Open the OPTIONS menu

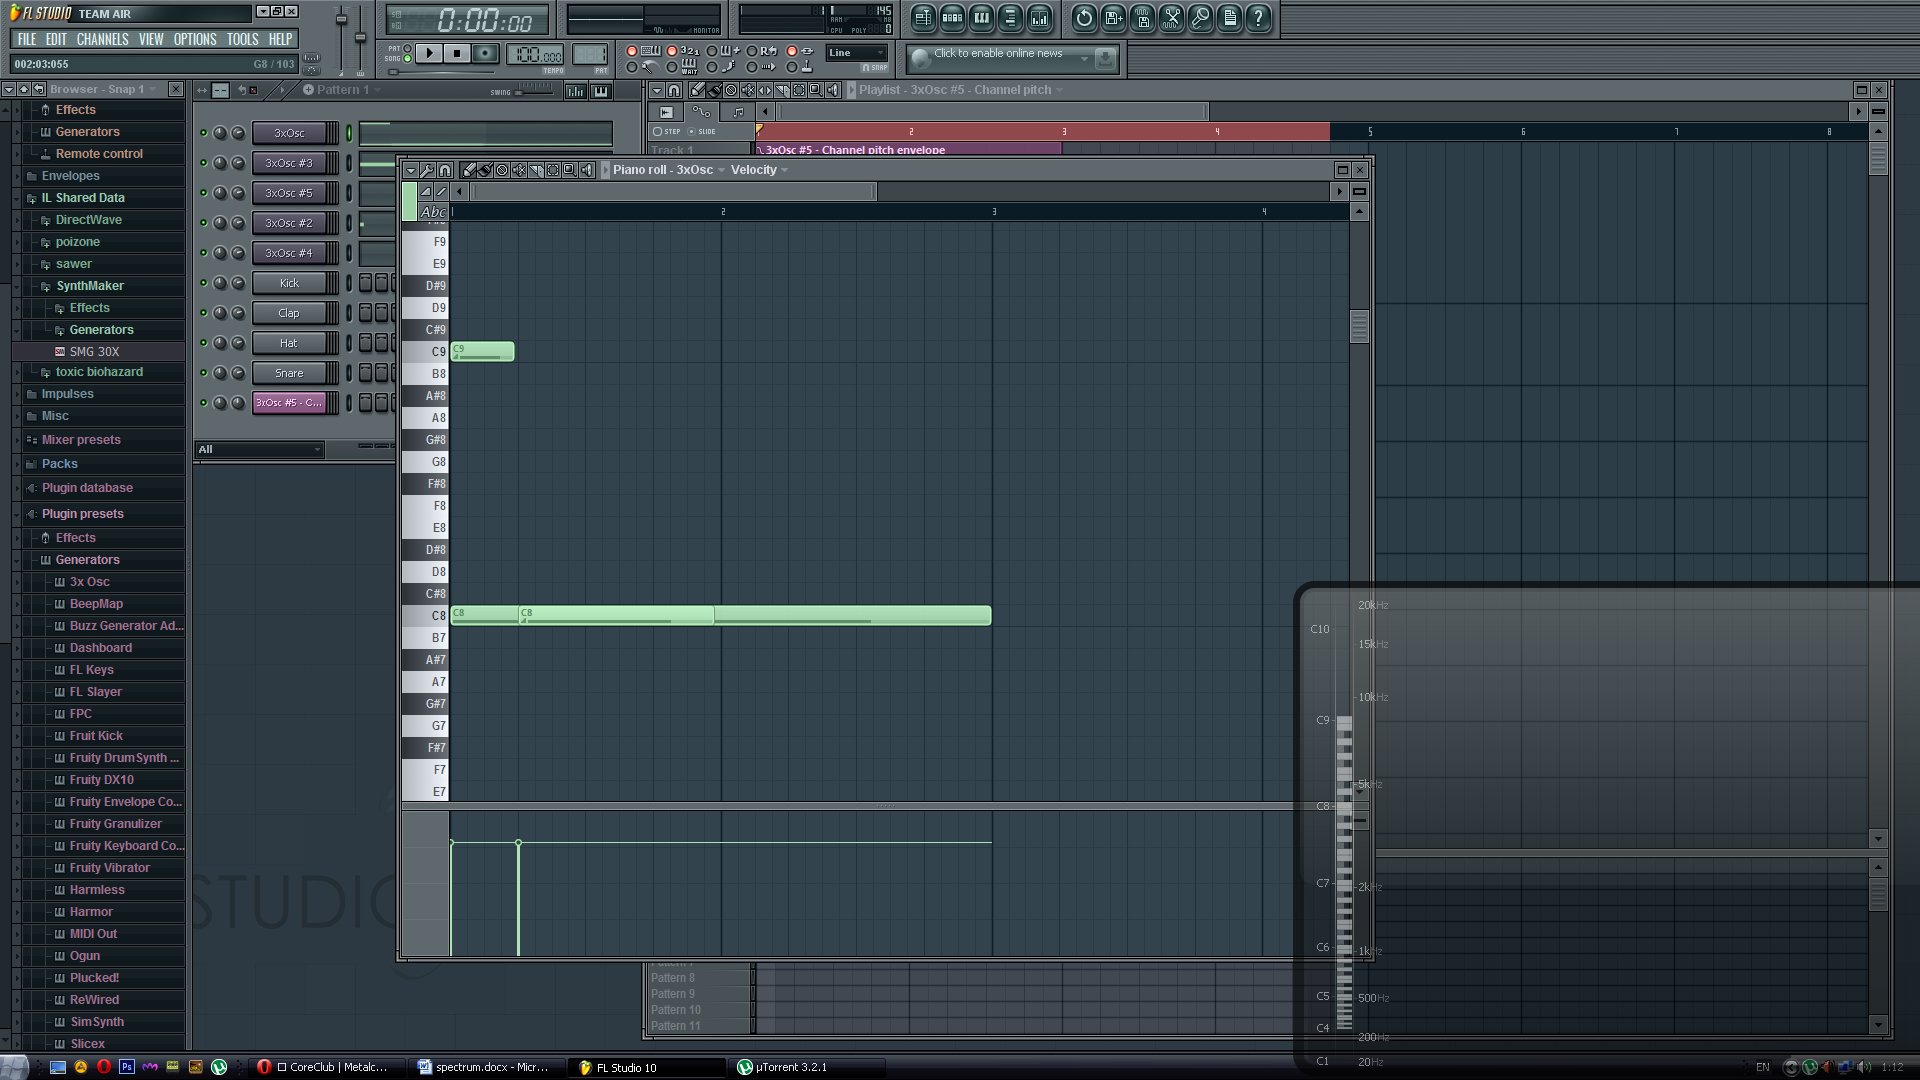(195, 39)
